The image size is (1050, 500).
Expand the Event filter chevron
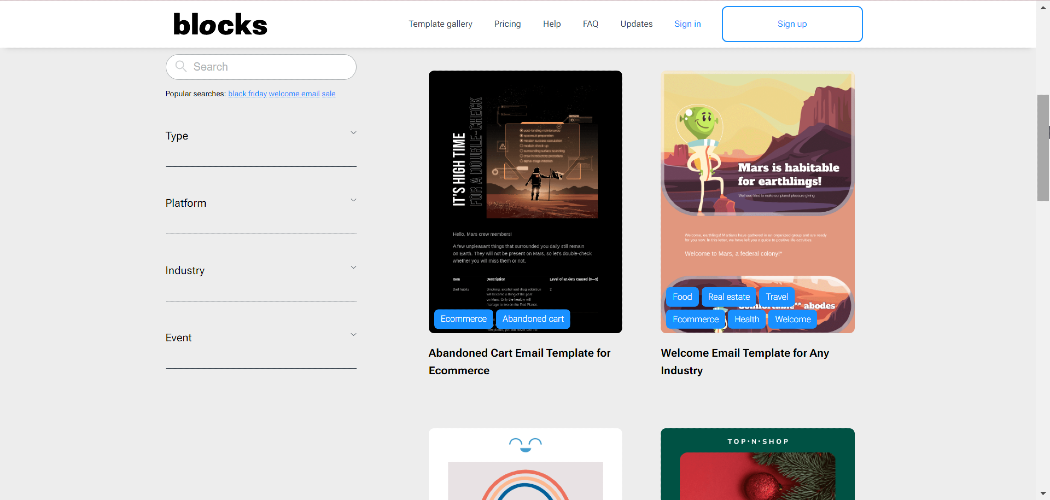pyautogui.click(x=354, y=334)
